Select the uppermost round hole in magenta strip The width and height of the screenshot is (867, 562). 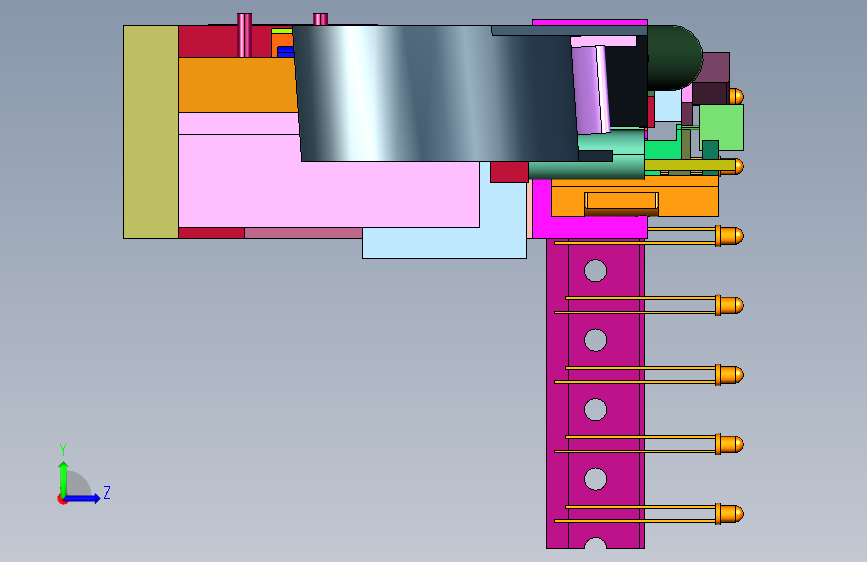[596, 271]
